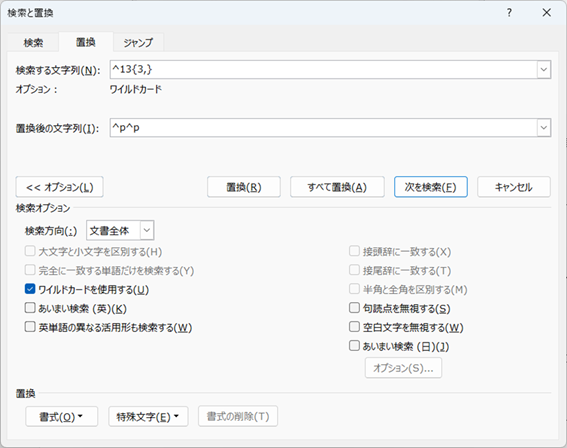
Task: Enable あいまい検索 (英) checkbox
Action: coord(30,308)
